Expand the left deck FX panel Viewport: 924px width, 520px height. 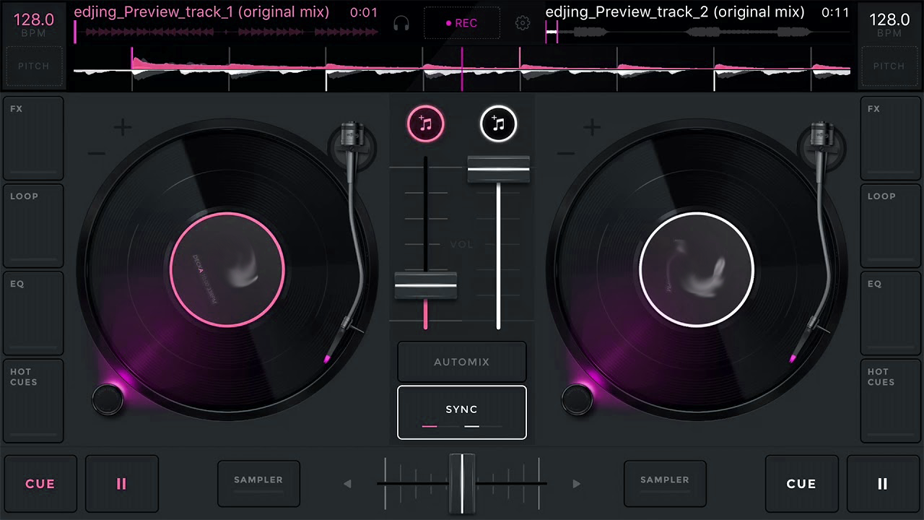click(34, 138)
